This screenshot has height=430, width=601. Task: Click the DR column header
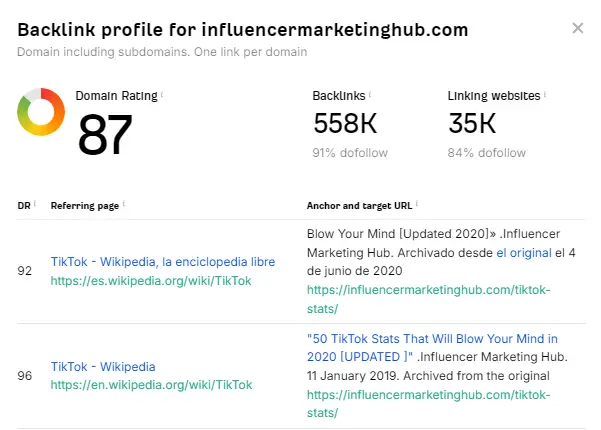24,205
